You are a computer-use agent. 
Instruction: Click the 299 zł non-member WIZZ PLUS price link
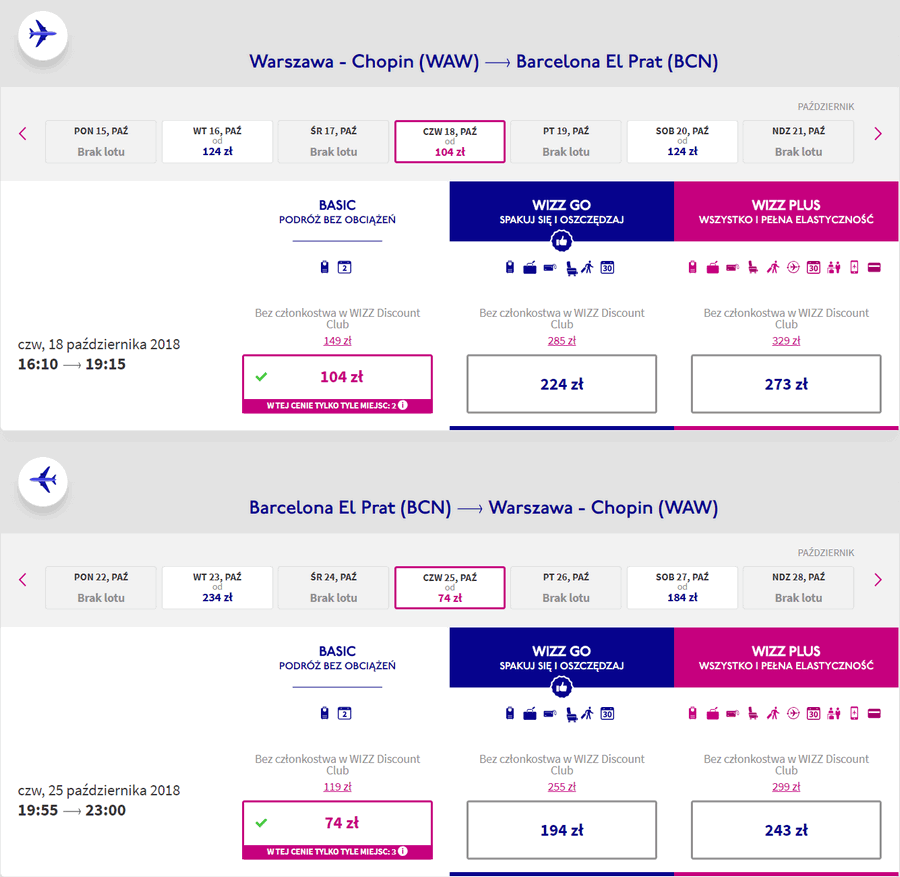click(786, 786)
